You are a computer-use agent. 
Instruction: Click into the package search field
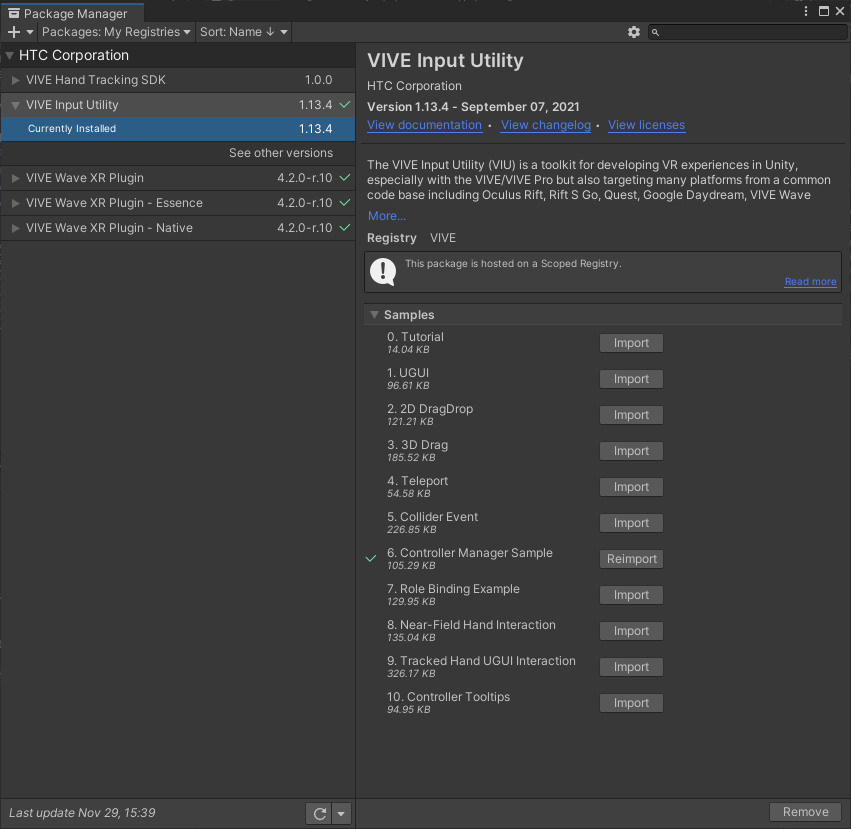coord(750,32)
